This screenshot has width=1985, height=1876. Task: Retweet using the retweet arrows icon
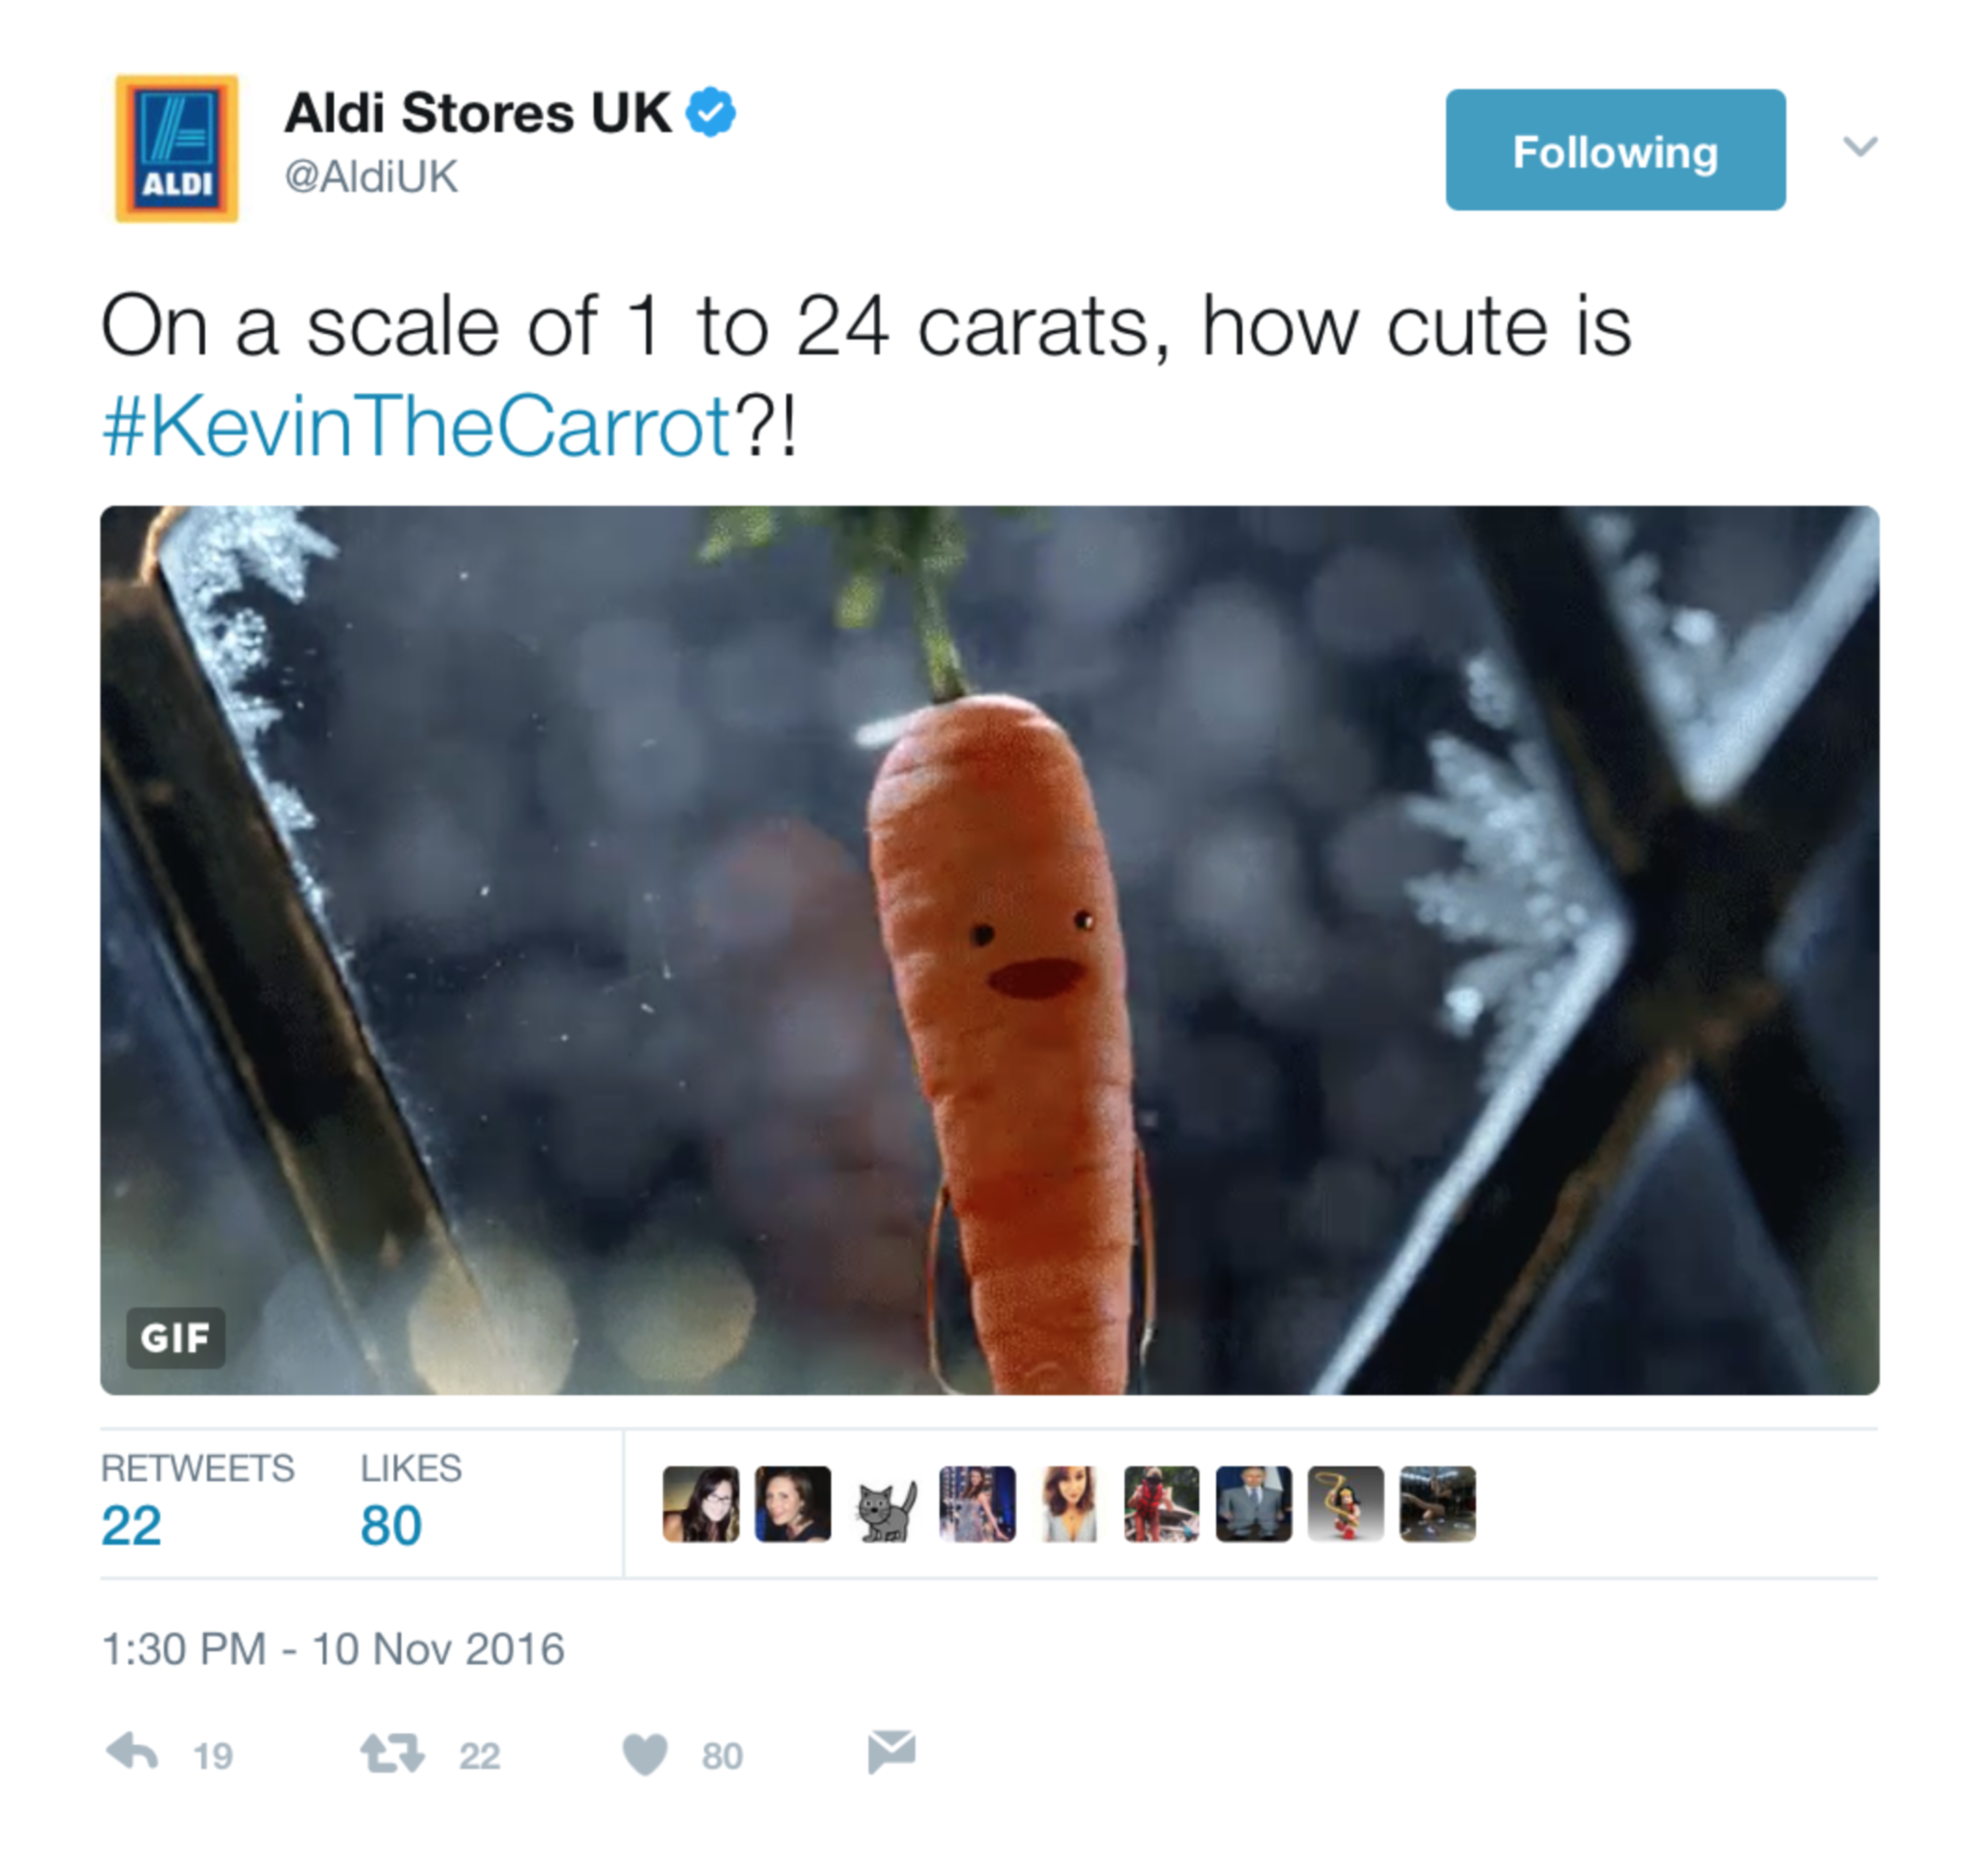(392, 1753)
